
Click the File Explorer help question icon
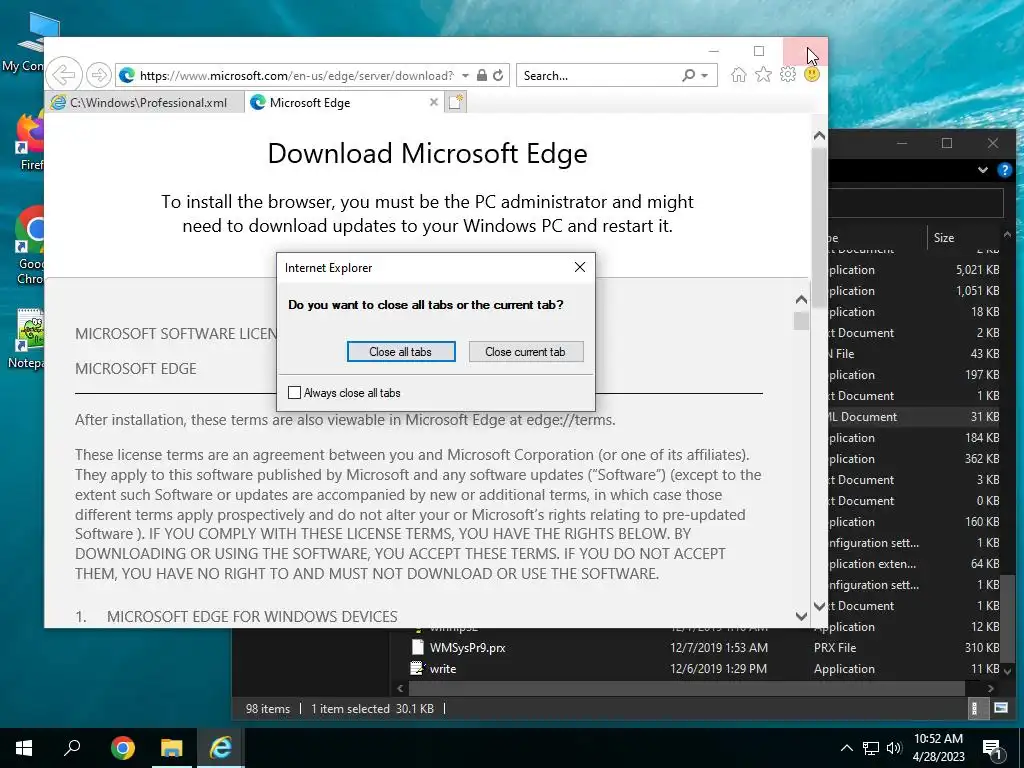(x=1004, y=170)
